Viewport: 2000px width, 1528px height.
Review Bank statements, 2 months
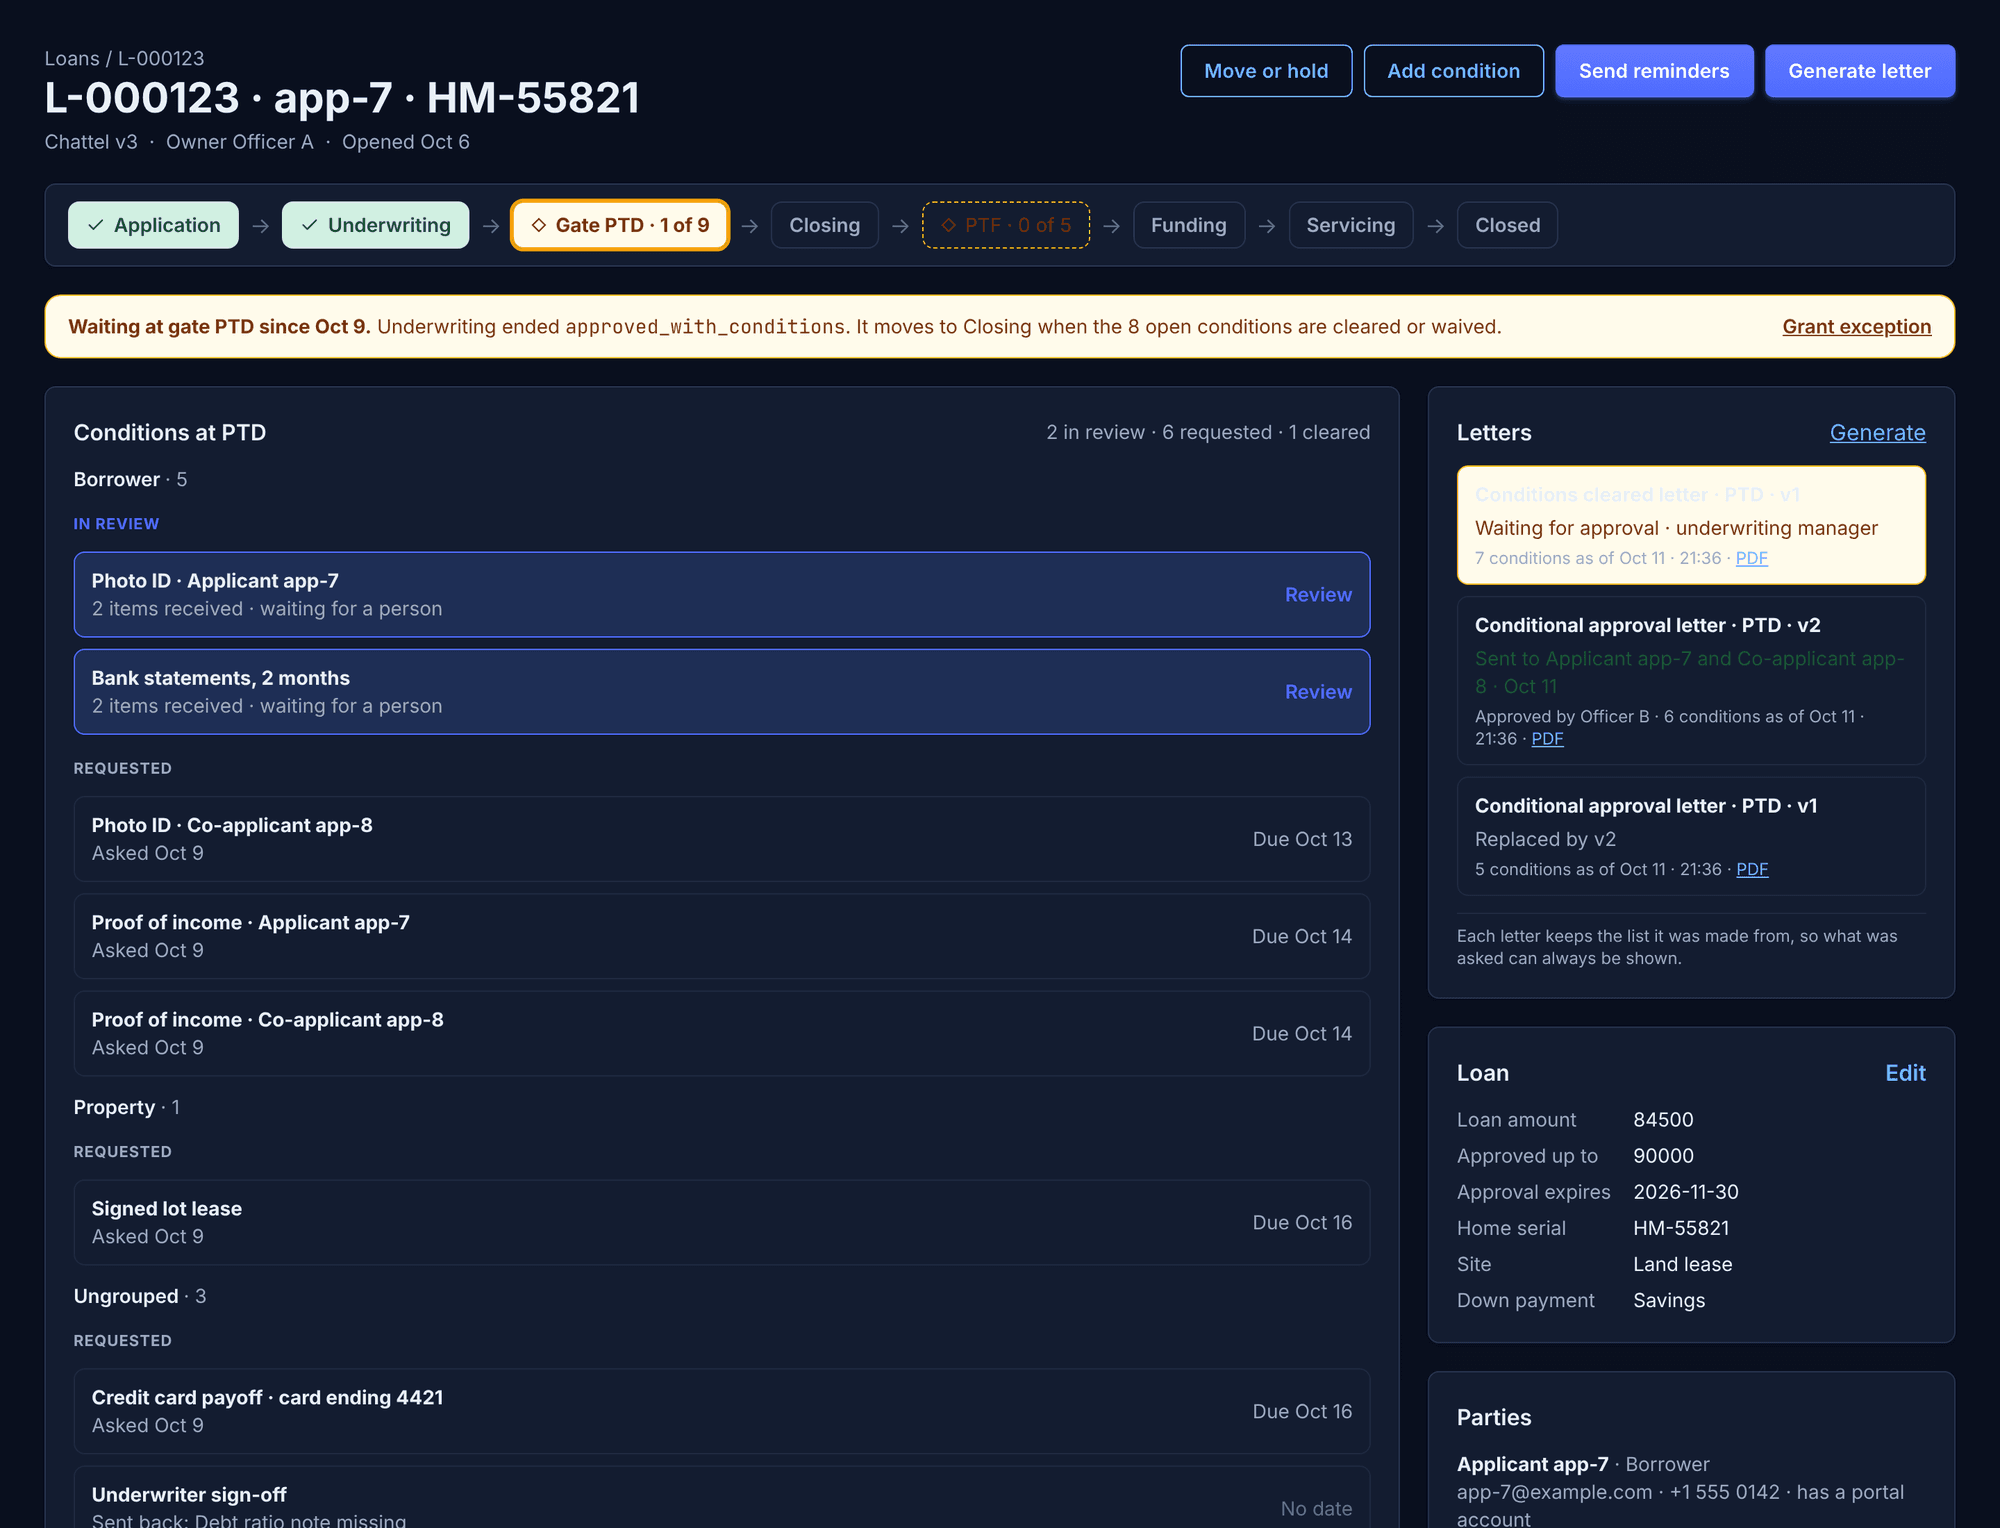pyautogui.click(x=1318, y=692)
